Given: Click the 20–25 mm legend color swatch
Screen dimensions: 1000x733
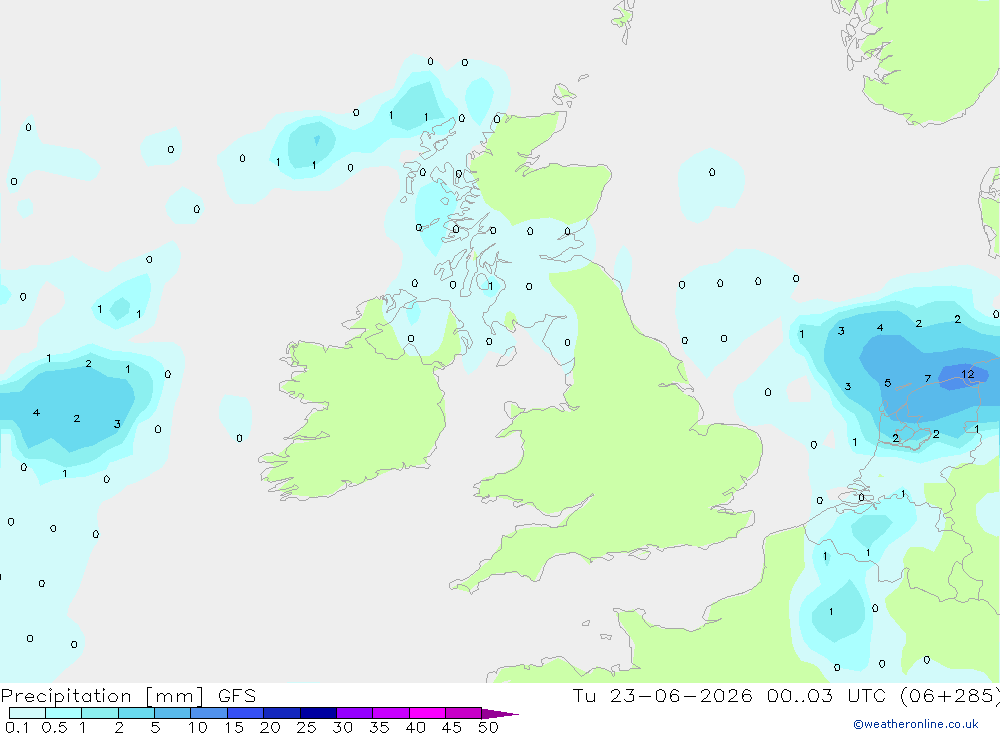Looking at the screenshot, I should pyautogui.click(x=282, y=713).
